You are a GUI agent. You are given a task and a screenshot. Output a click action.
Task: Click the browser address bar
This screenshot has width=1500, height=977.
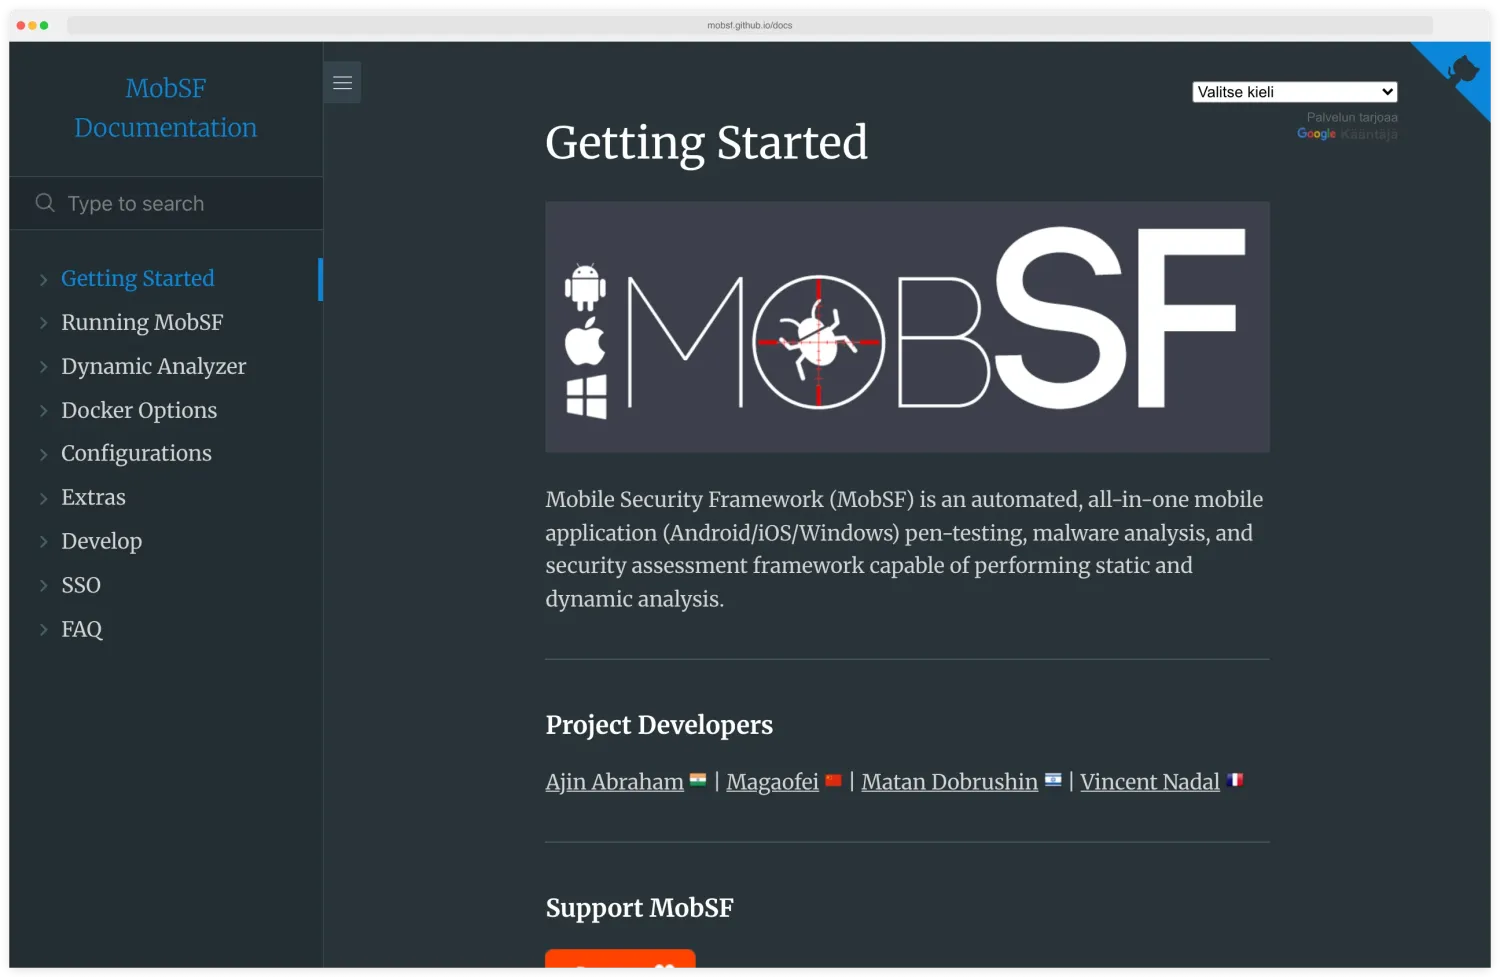[750, 25]
